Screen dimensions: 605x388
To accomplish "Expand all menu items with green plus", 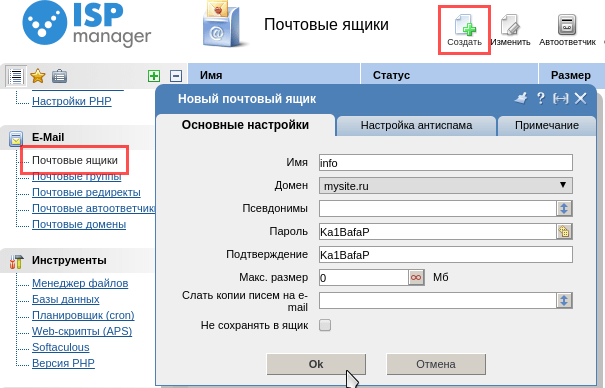I will click(154, 76).
